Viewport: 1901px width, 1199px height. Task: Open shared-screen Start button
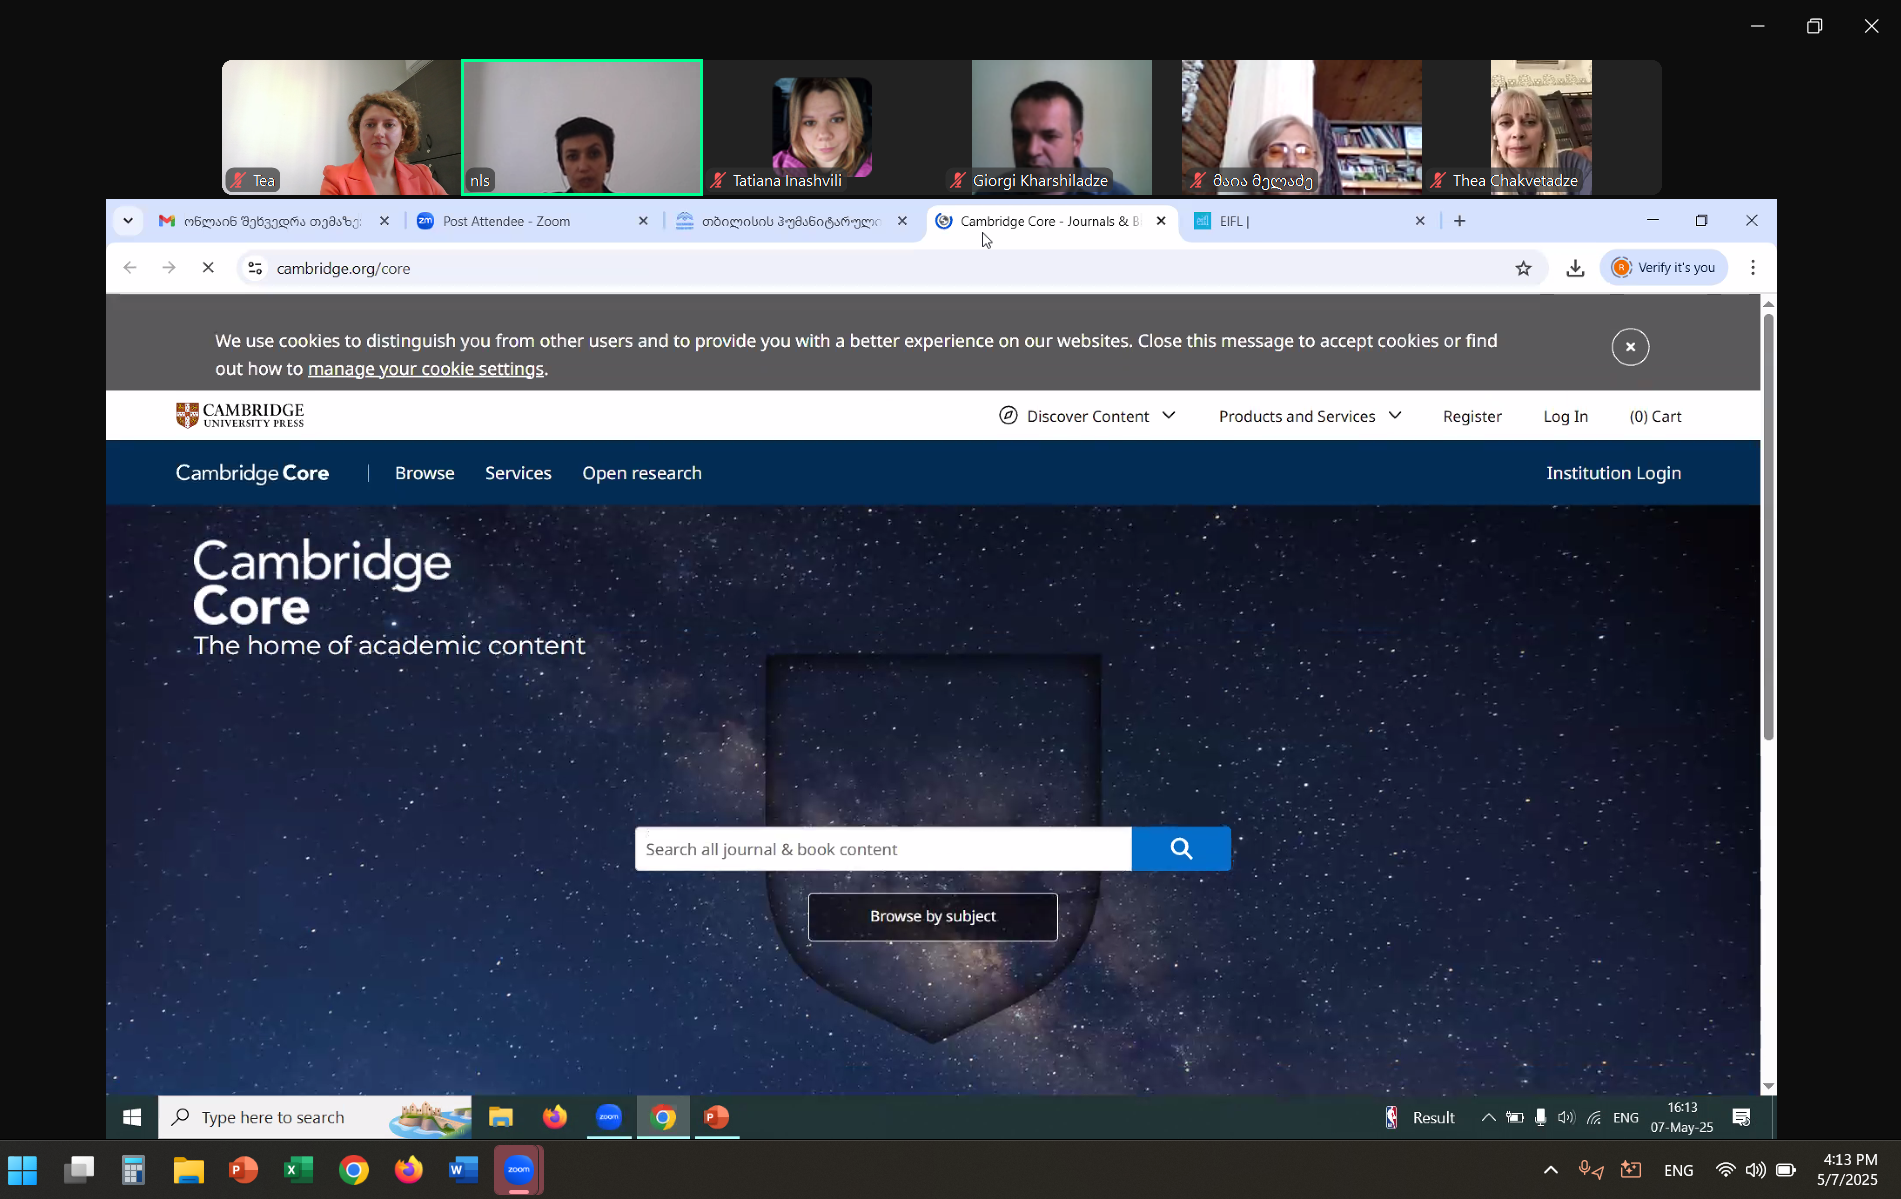[132, 1117]
